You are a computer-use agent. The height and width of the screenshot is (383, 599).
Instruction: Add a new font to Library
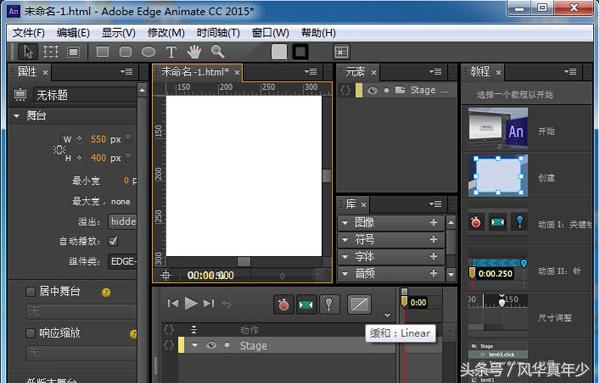coord(434,256)
